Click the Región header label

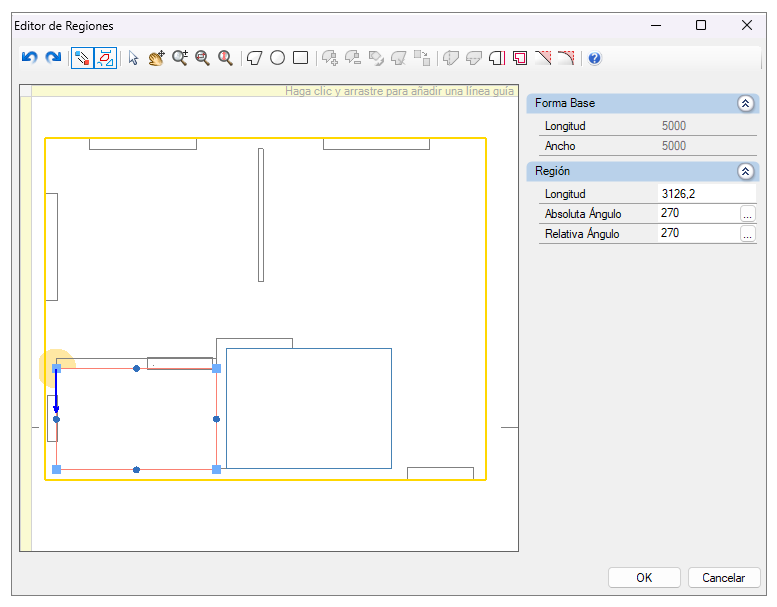[x=553, y=171]
